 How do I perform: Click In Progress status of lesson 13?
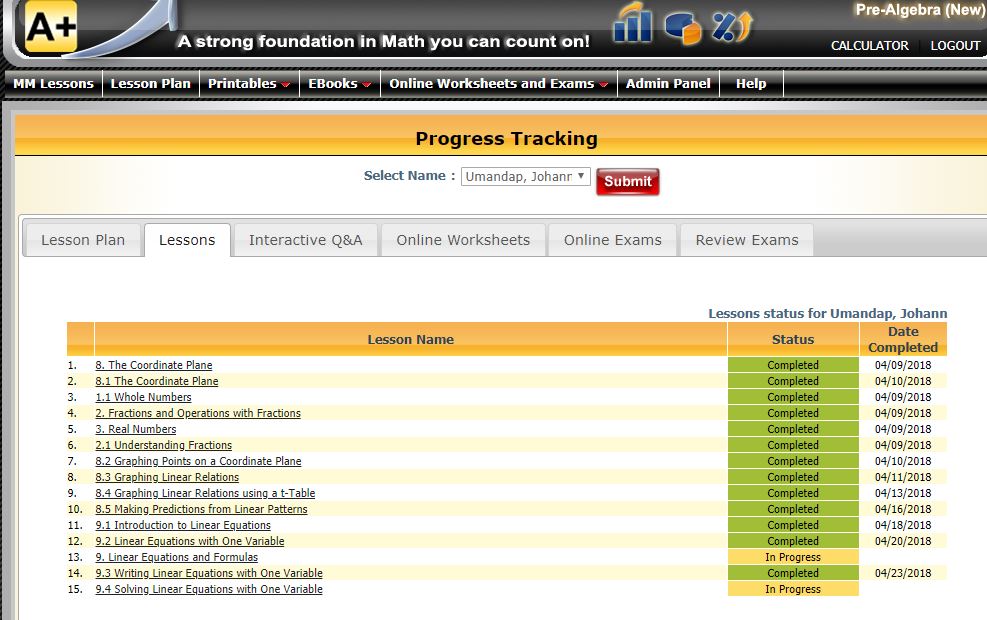click(793, 557)
